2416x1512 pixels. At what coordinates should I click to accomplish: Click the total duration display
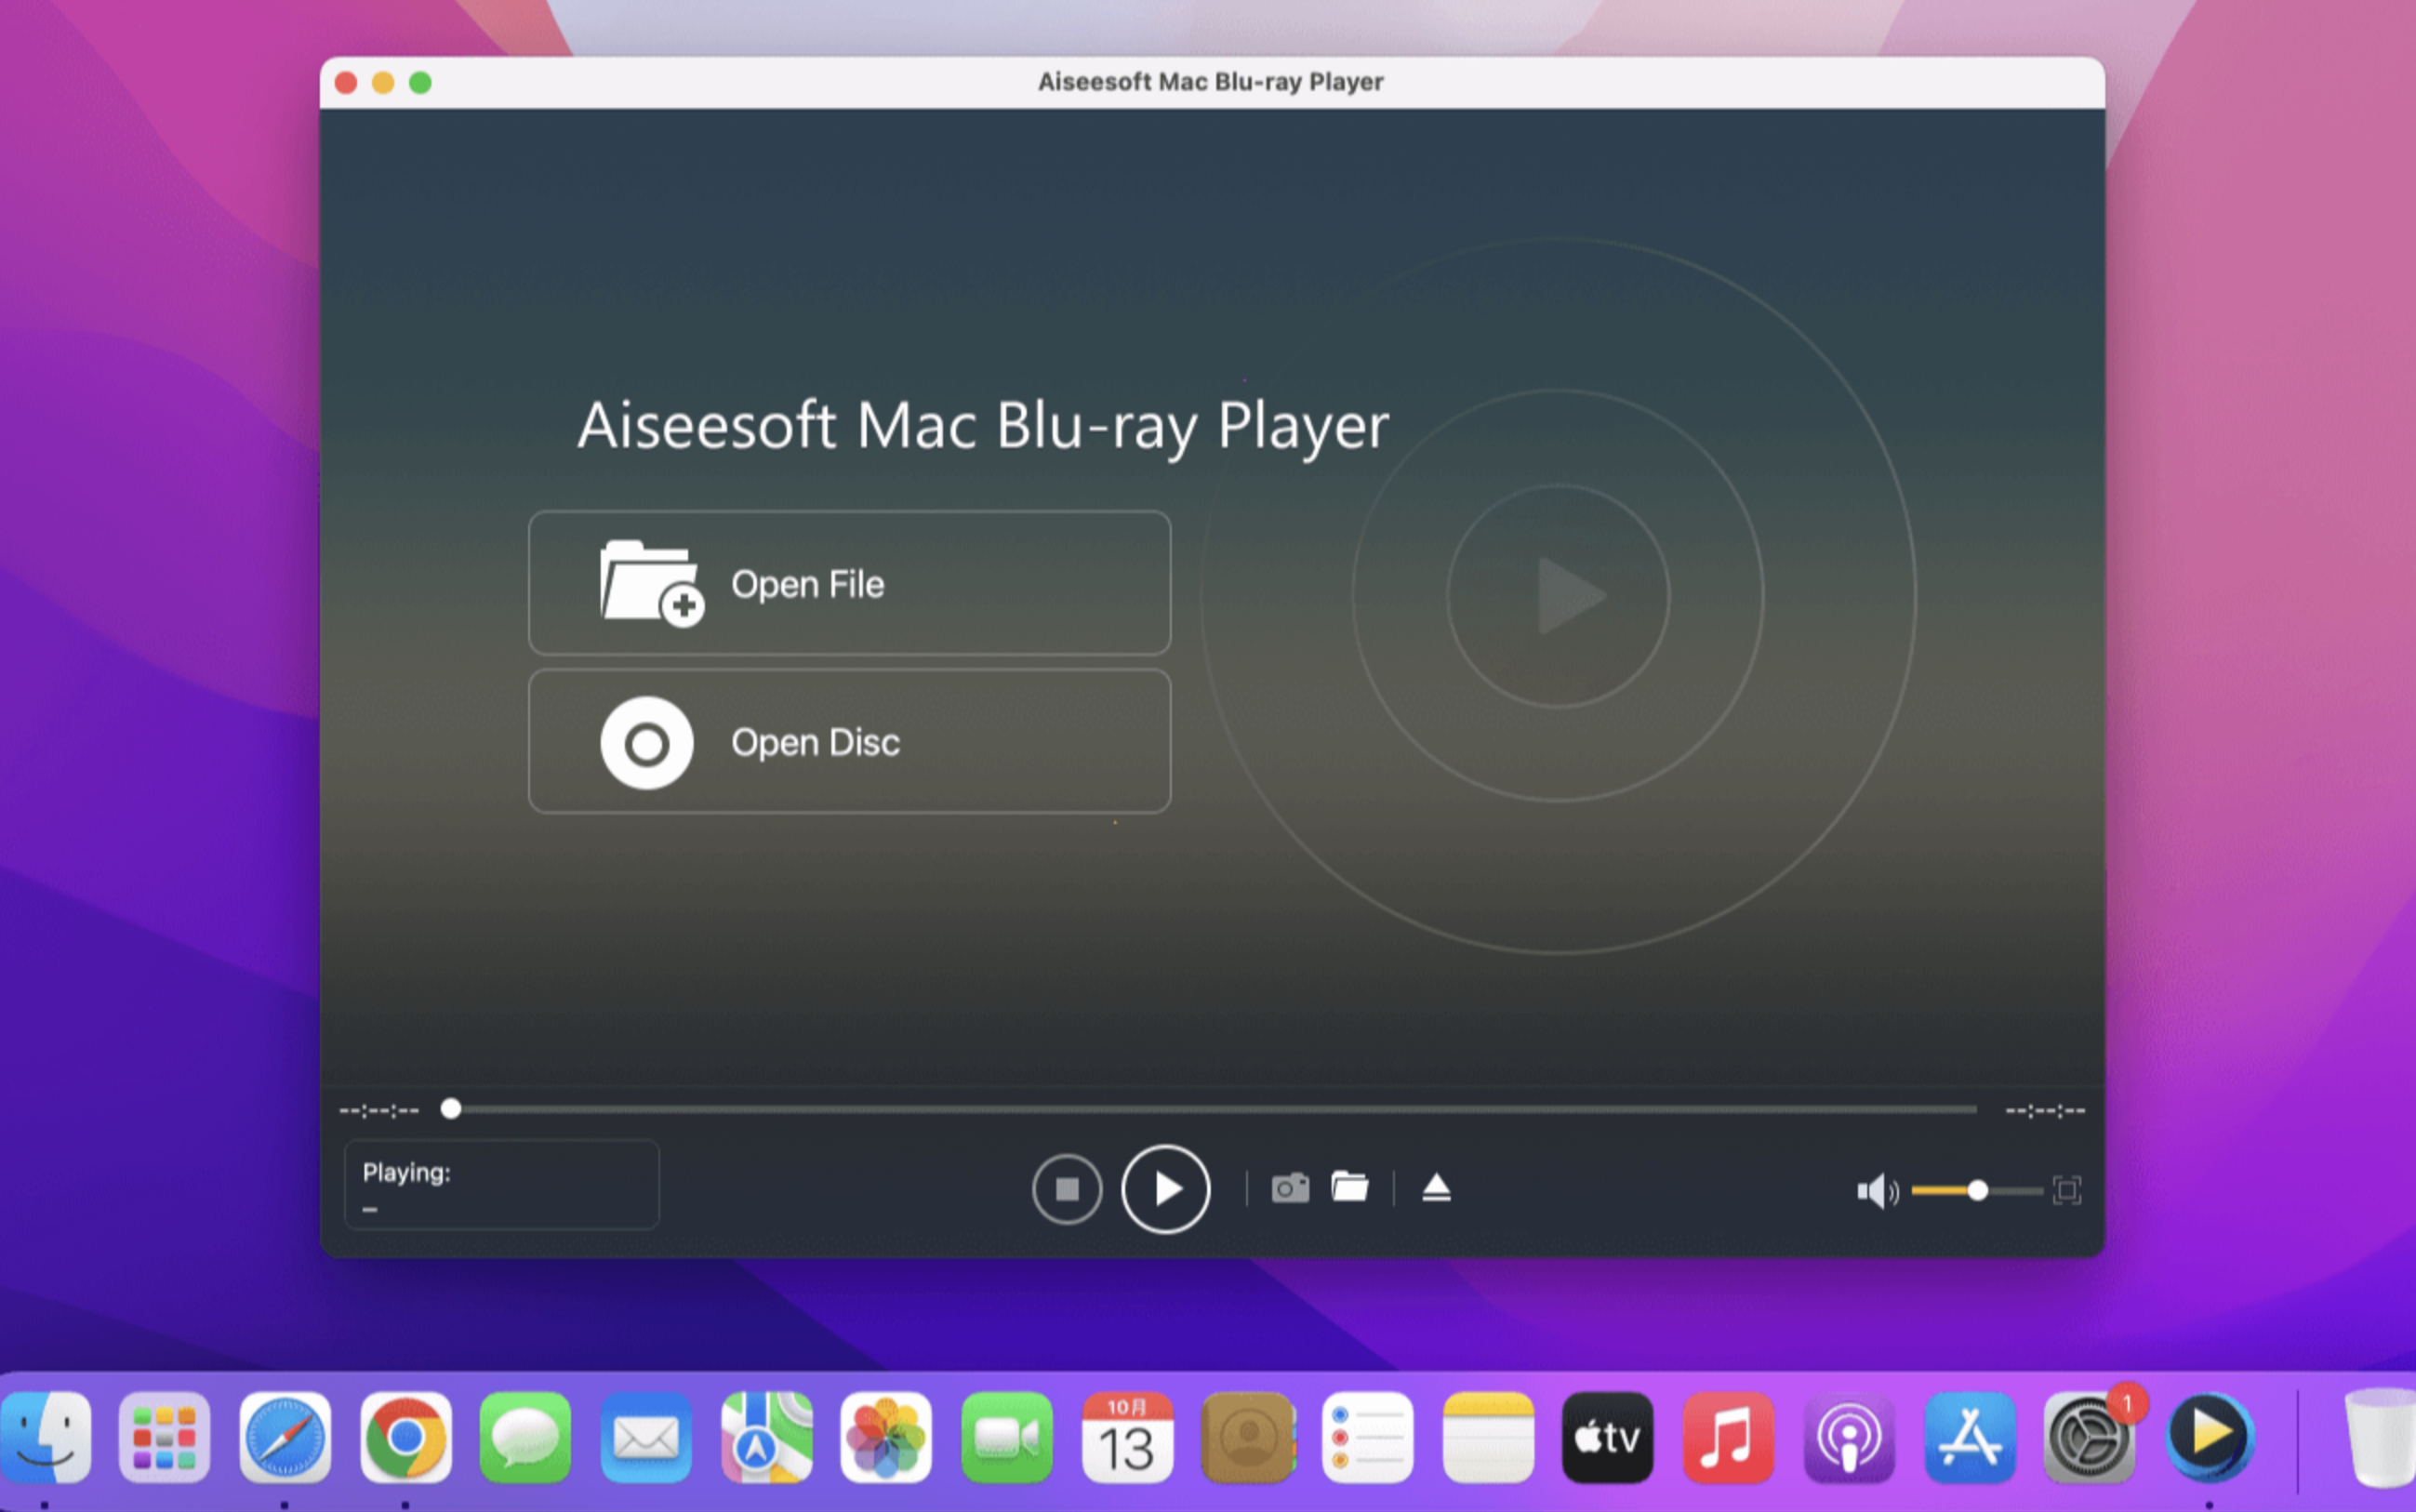(x=2045, y=1110)
